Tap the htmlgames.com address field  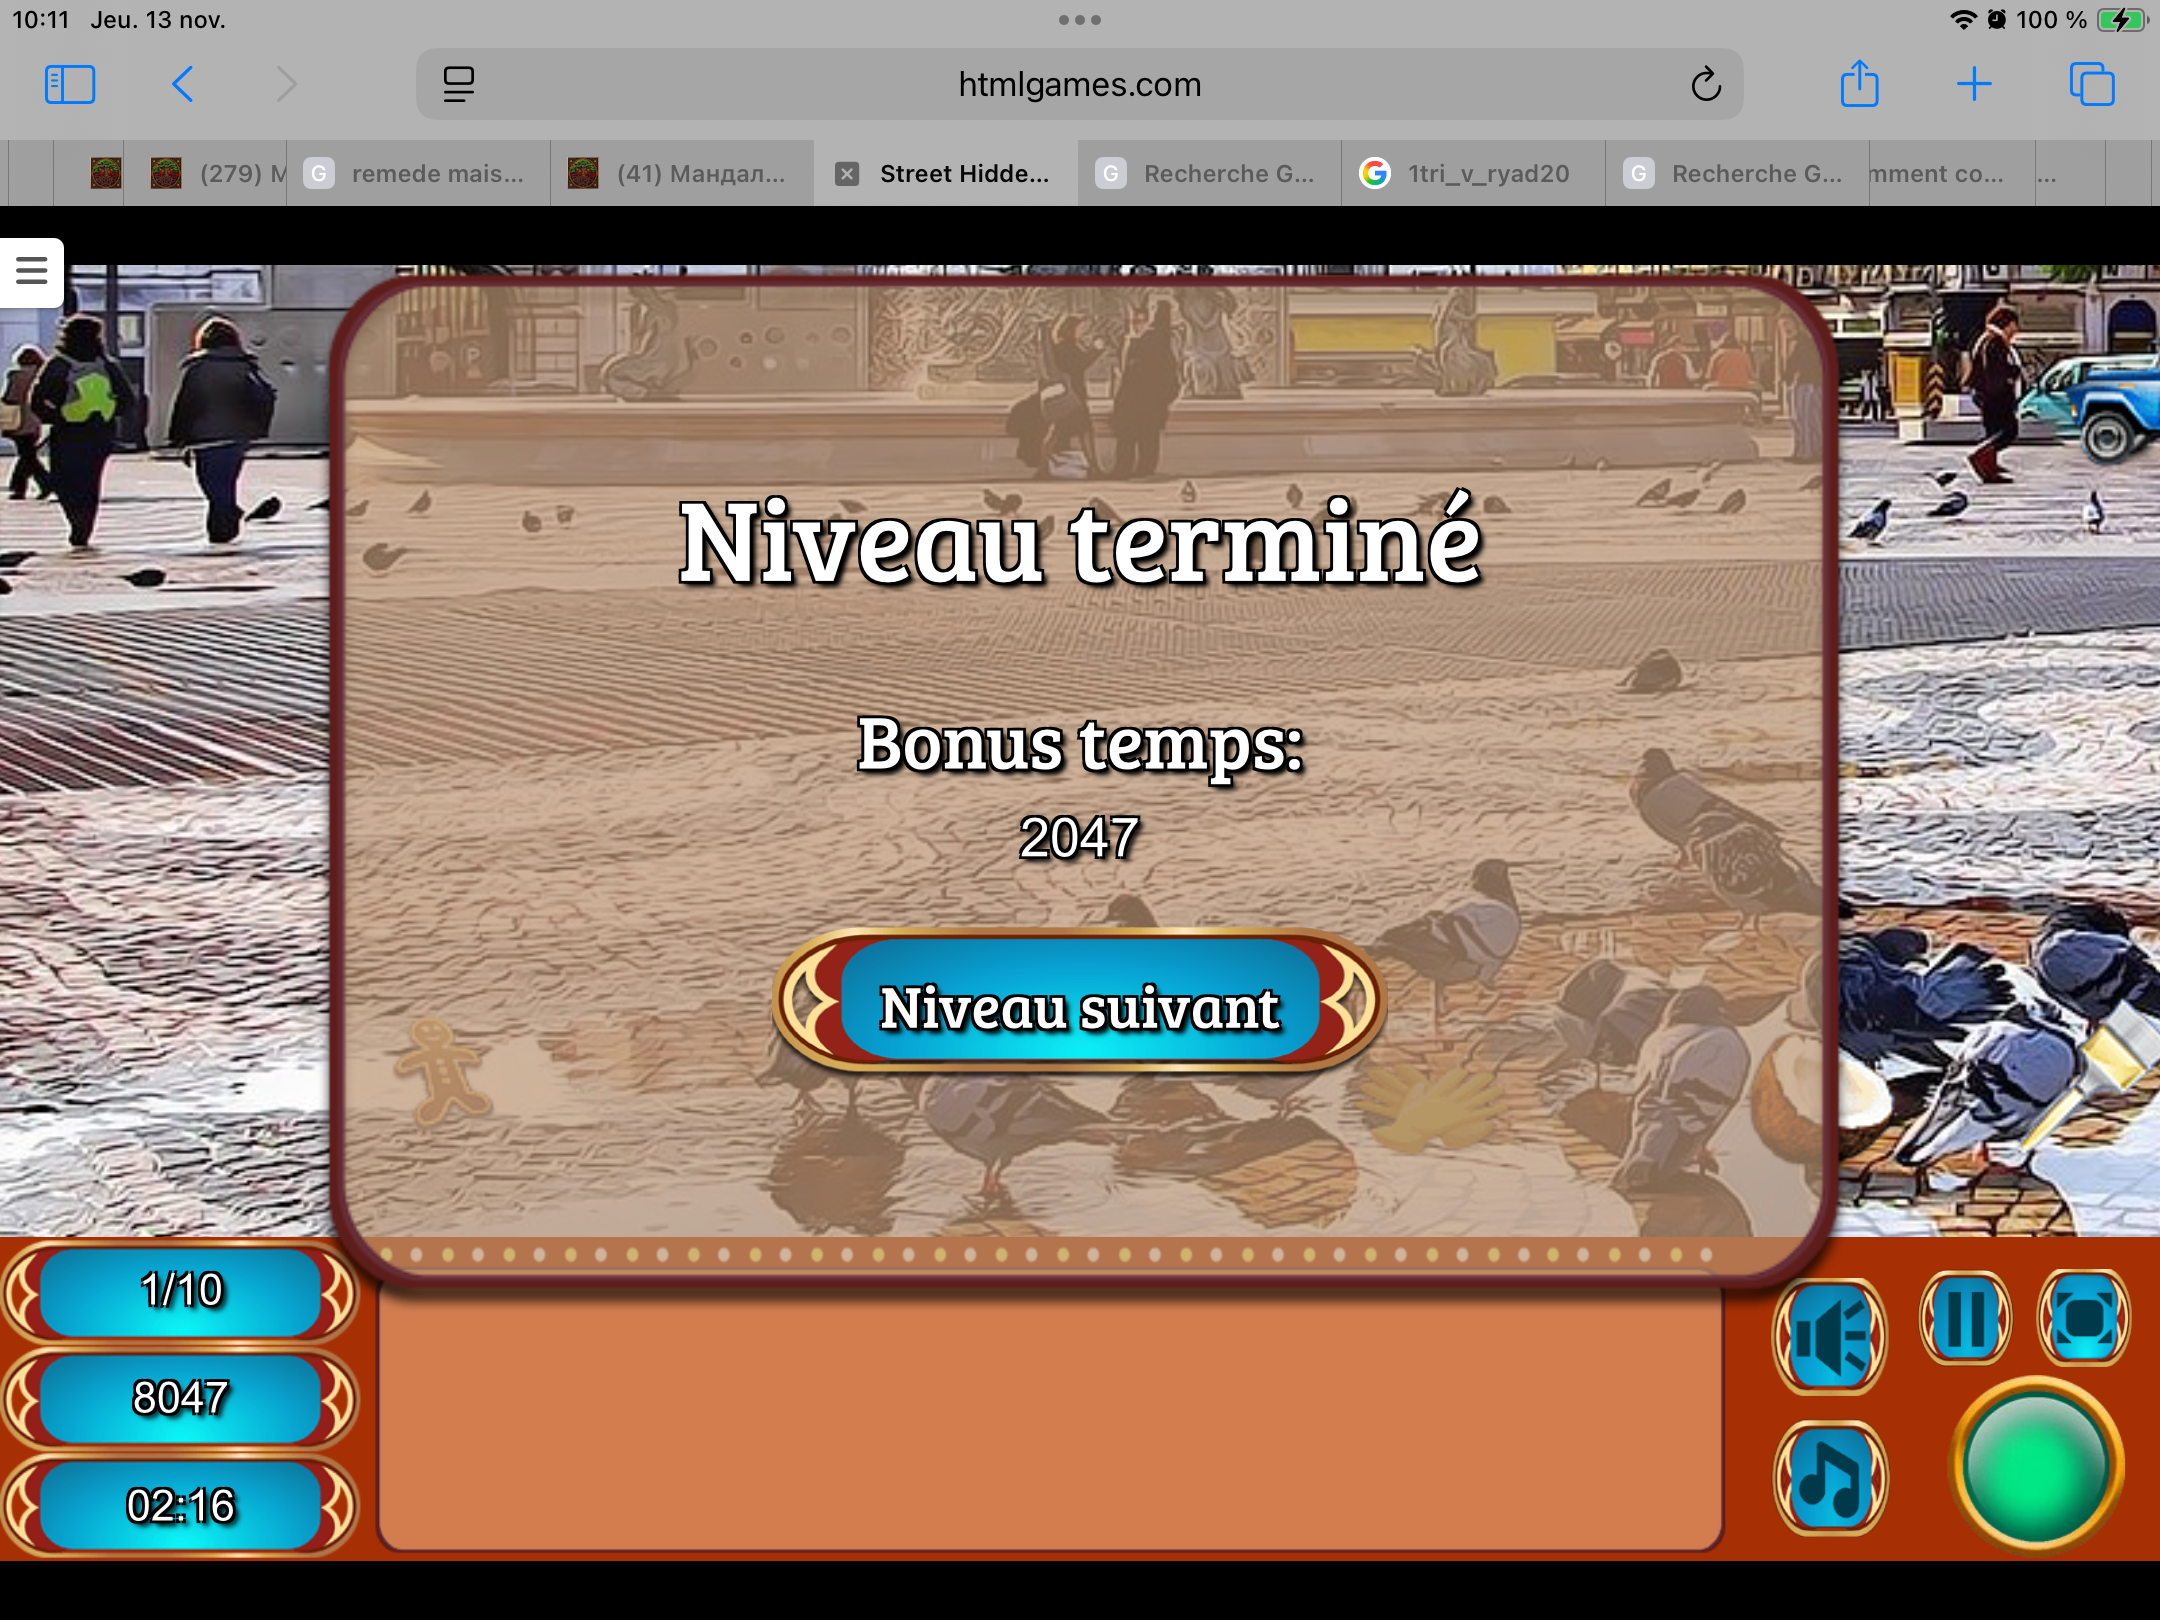click(1079, 85)
